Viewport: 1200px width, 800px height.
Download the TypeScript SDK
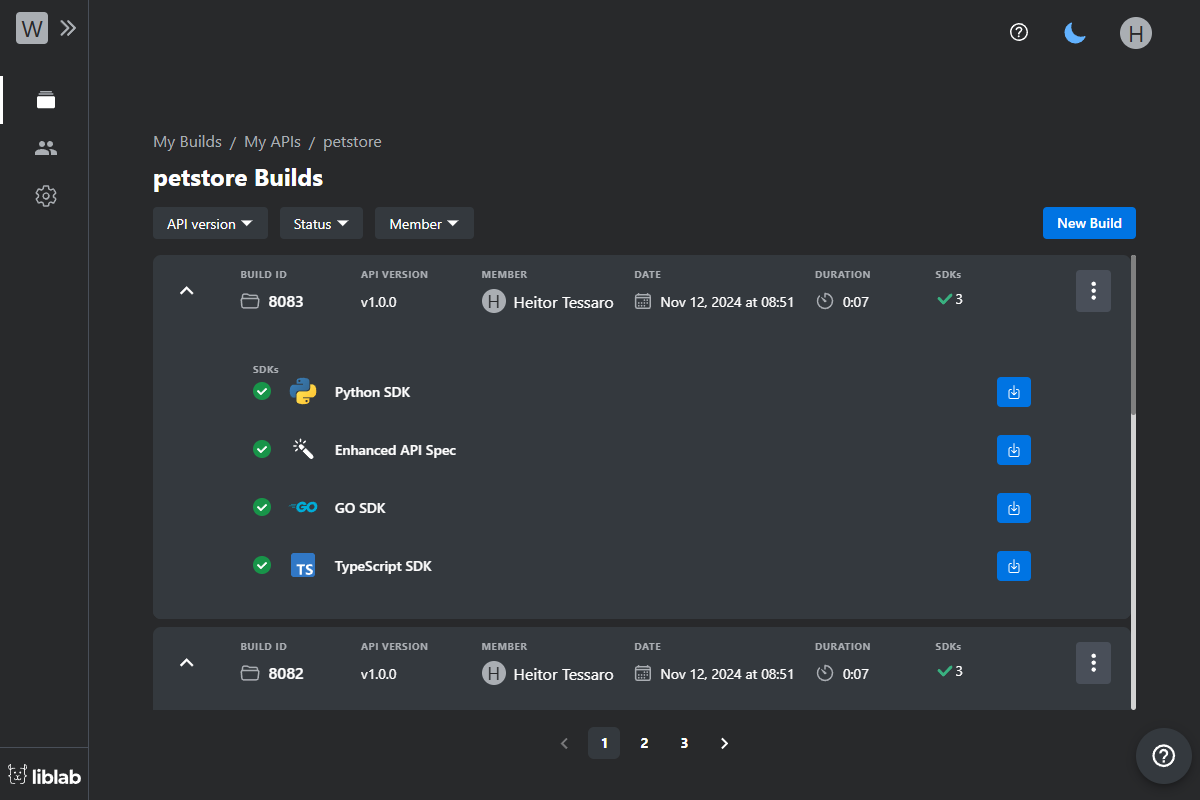(x=1013, y=566)
